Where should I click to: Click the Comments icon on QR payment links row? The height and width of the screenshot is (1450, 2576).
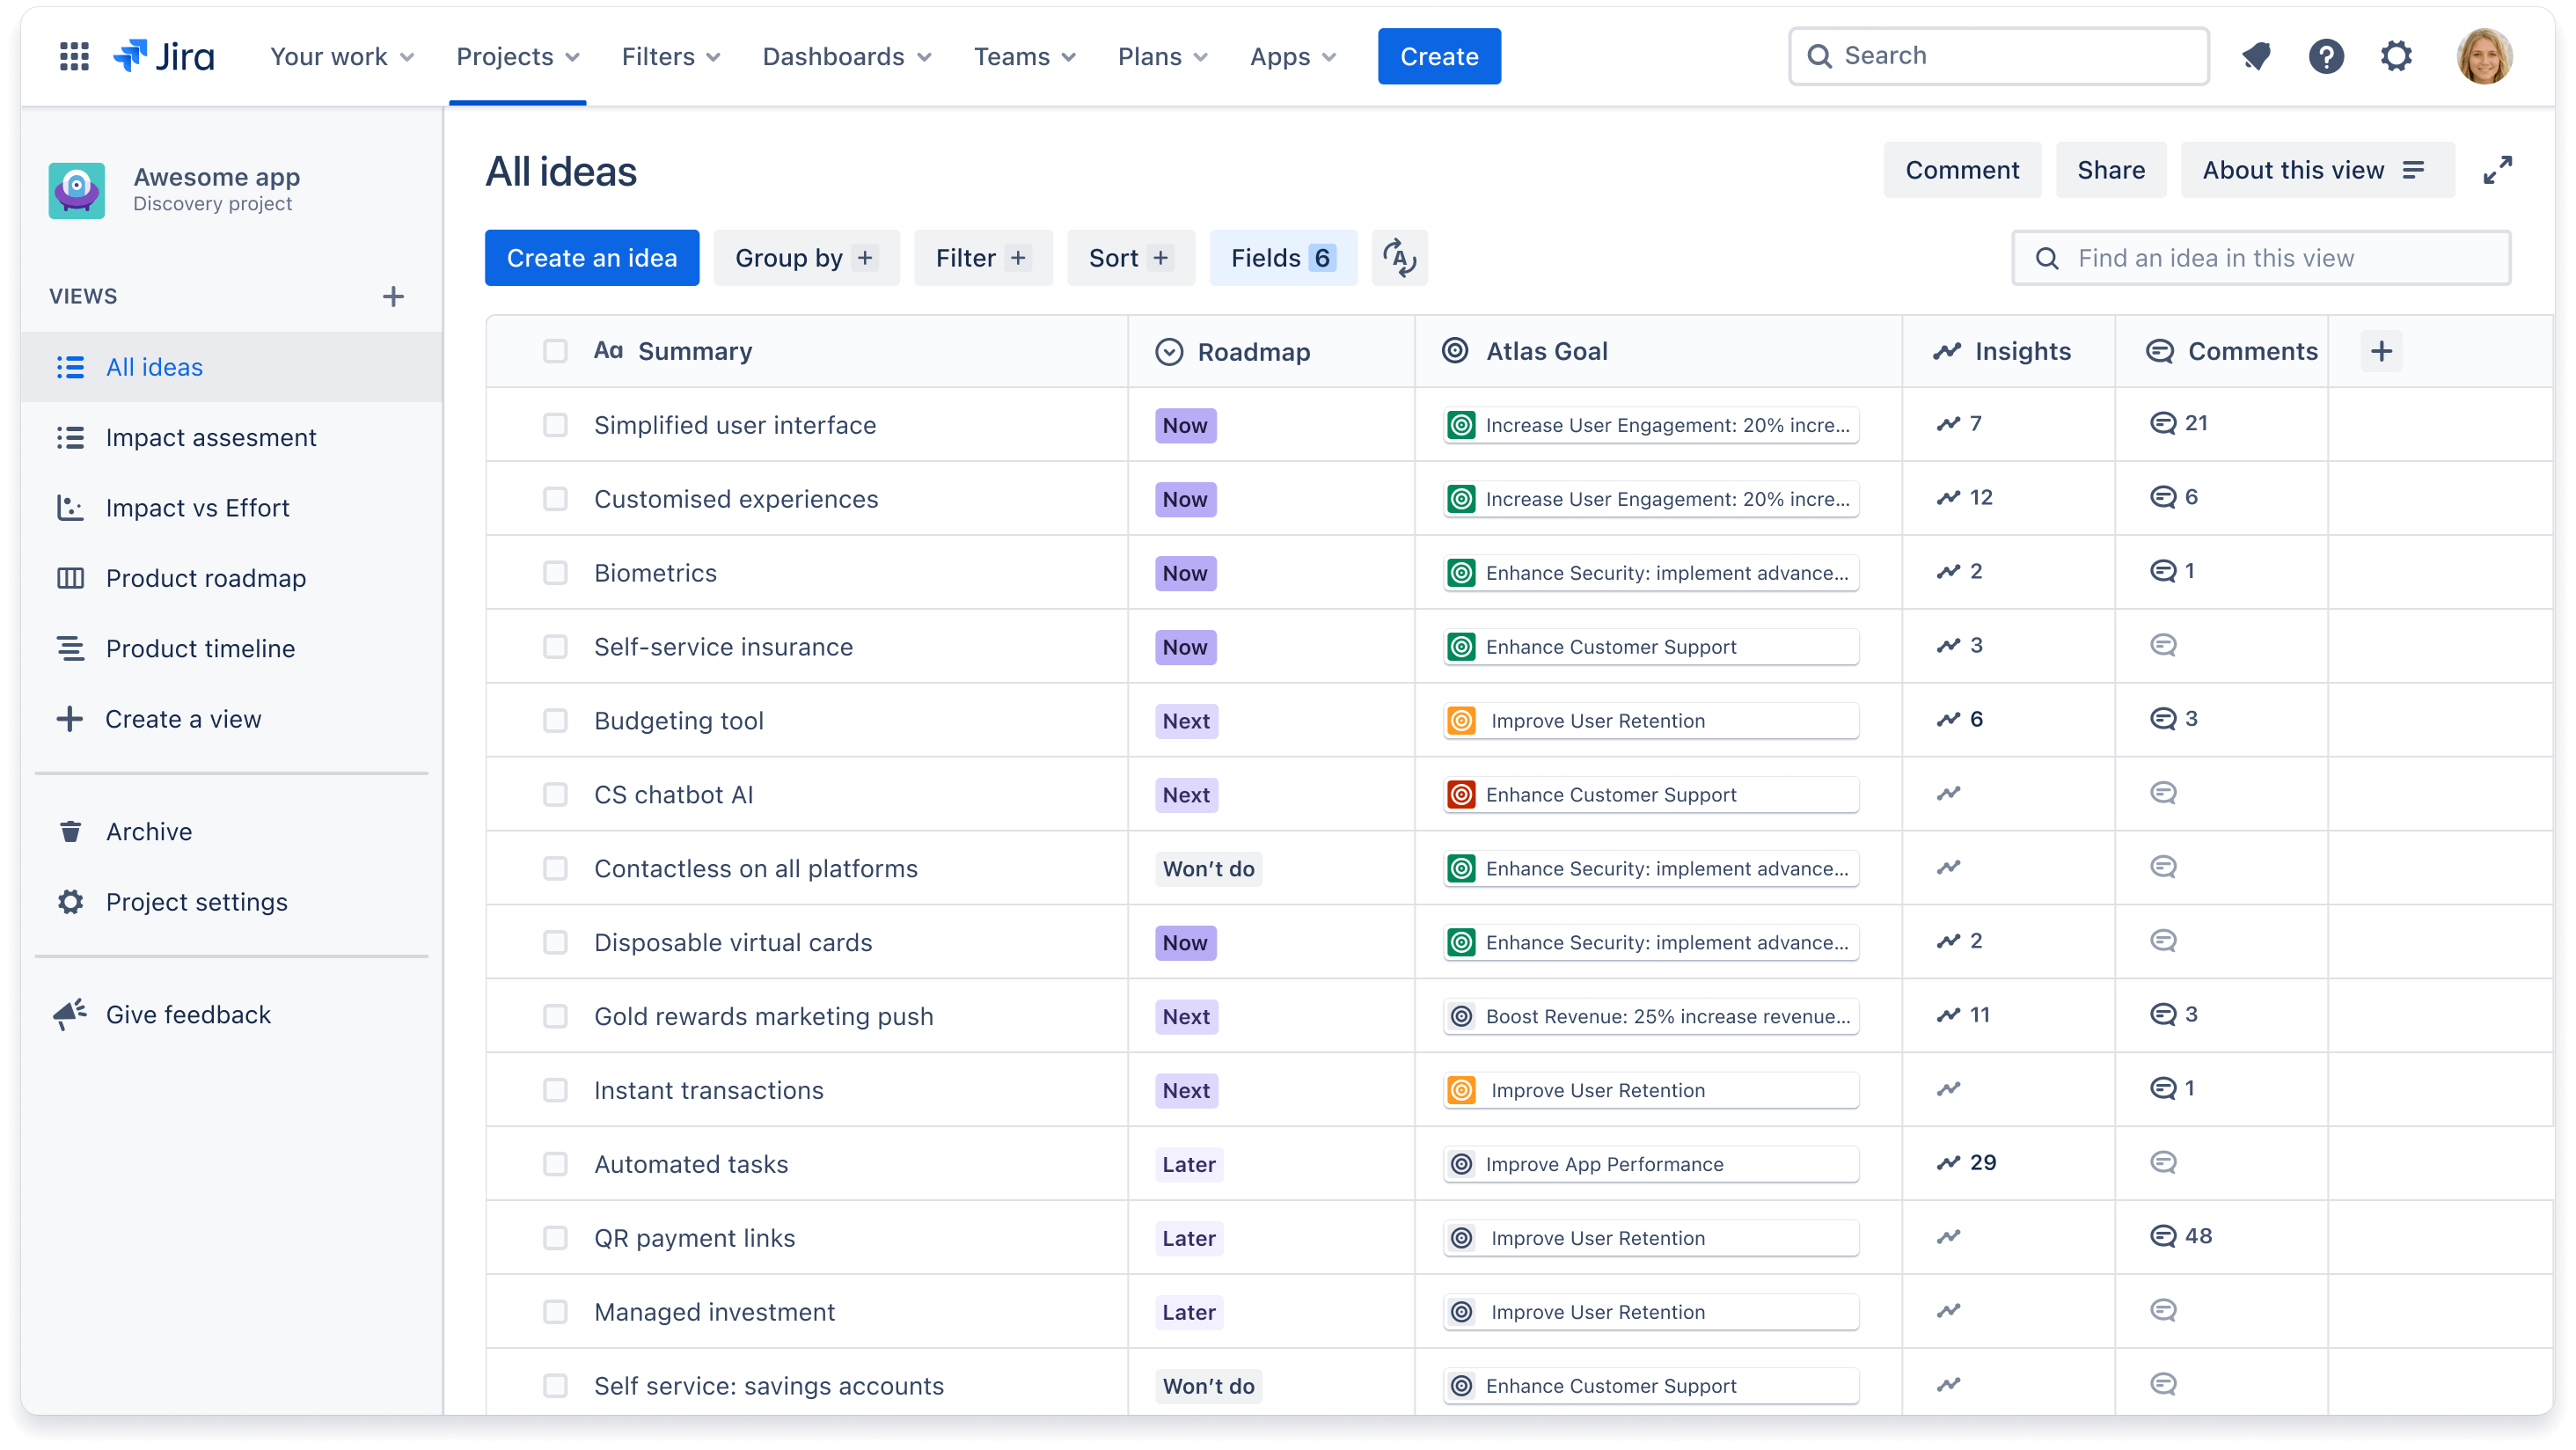point(2160,1234)
